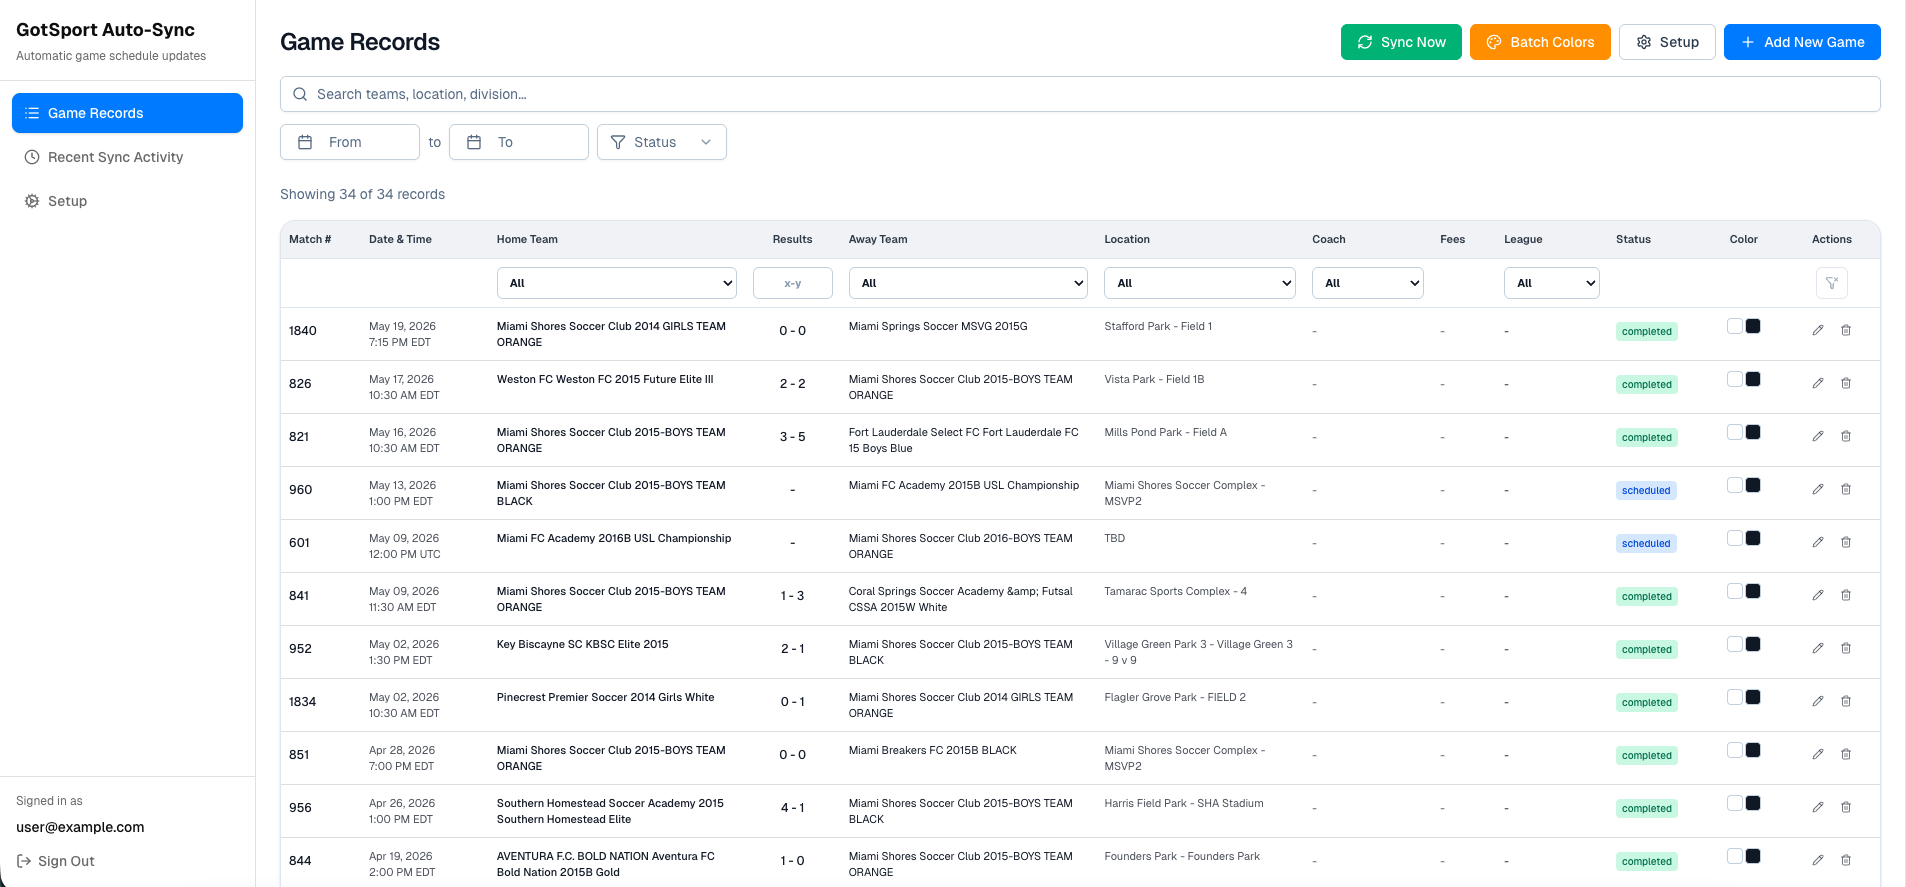
Task: Focus the search teams, location, division field
Action: pos(1080,94)
